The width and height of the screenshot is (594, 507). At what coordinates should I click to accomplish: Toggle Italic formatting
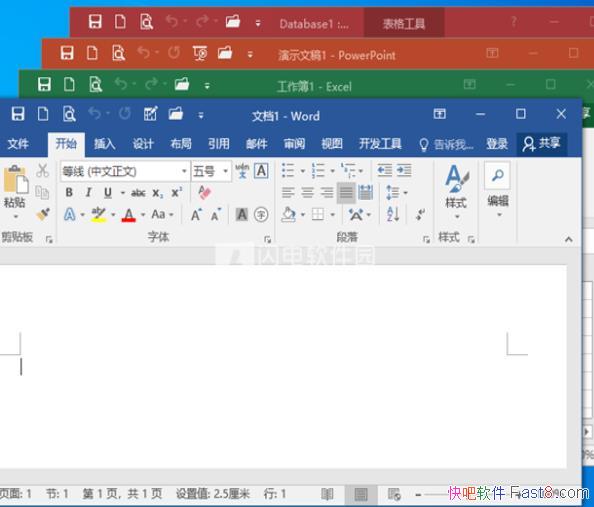(88, 192)
